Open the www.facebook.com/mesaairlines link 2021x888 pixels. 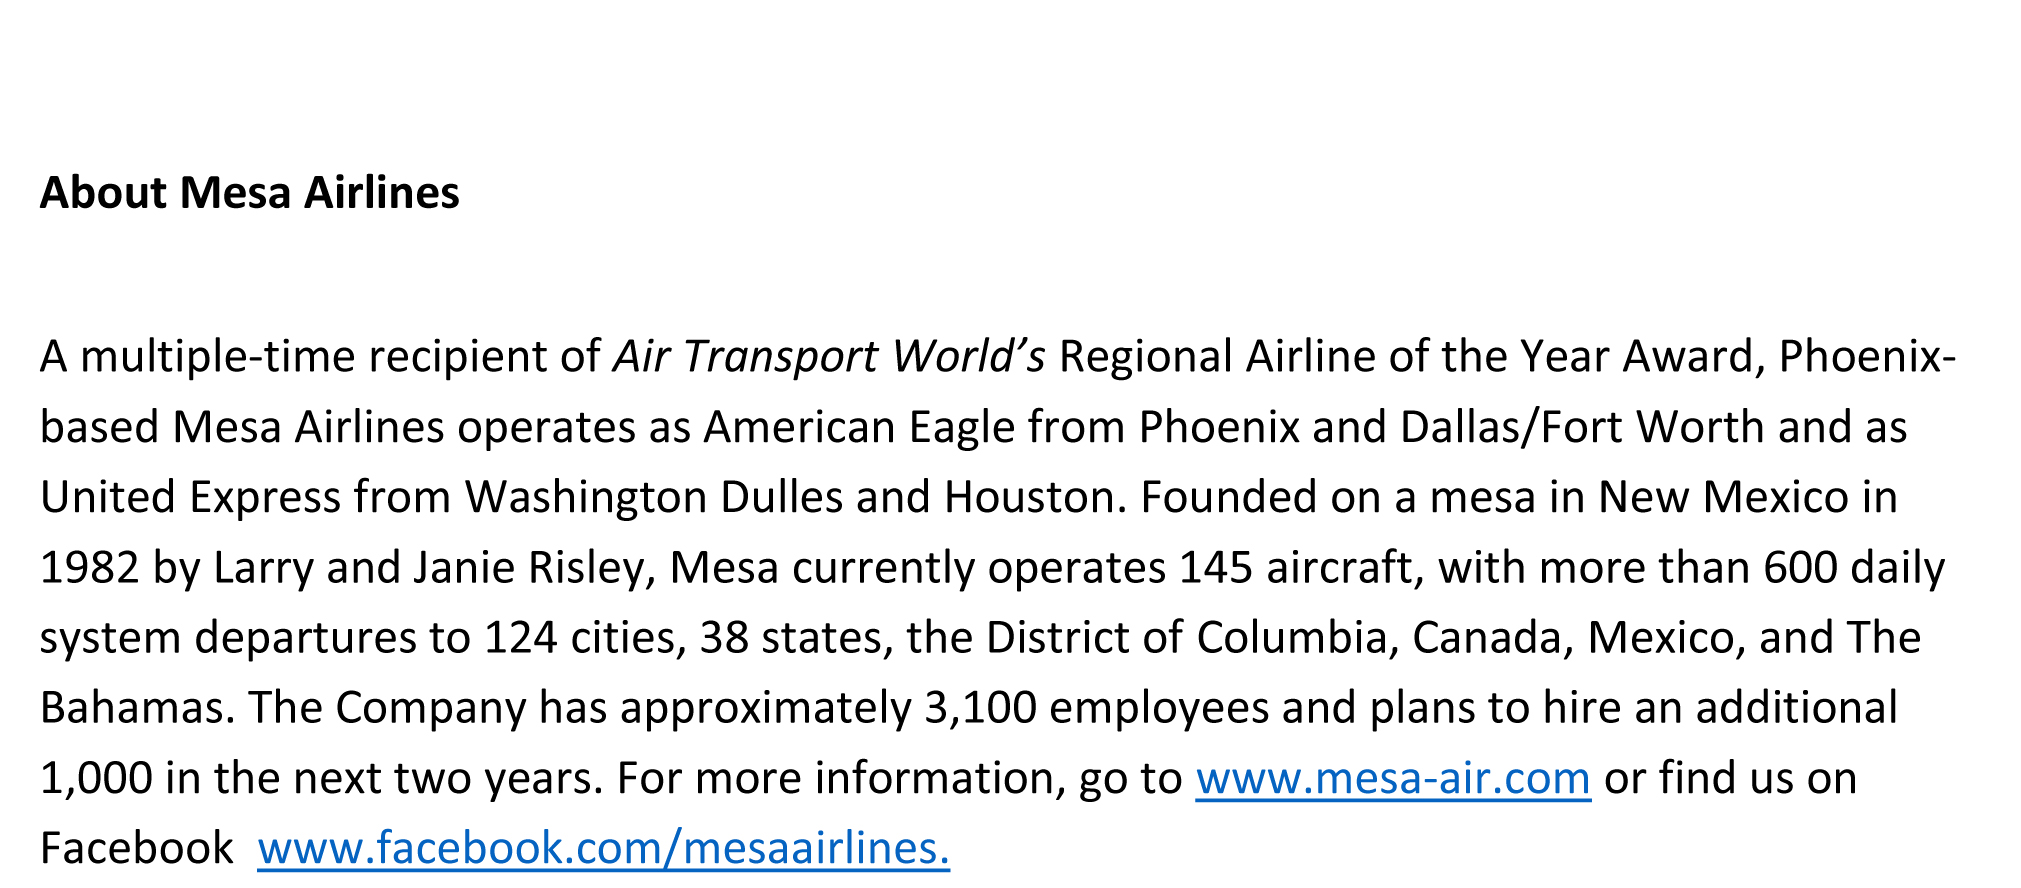point(602,848)
